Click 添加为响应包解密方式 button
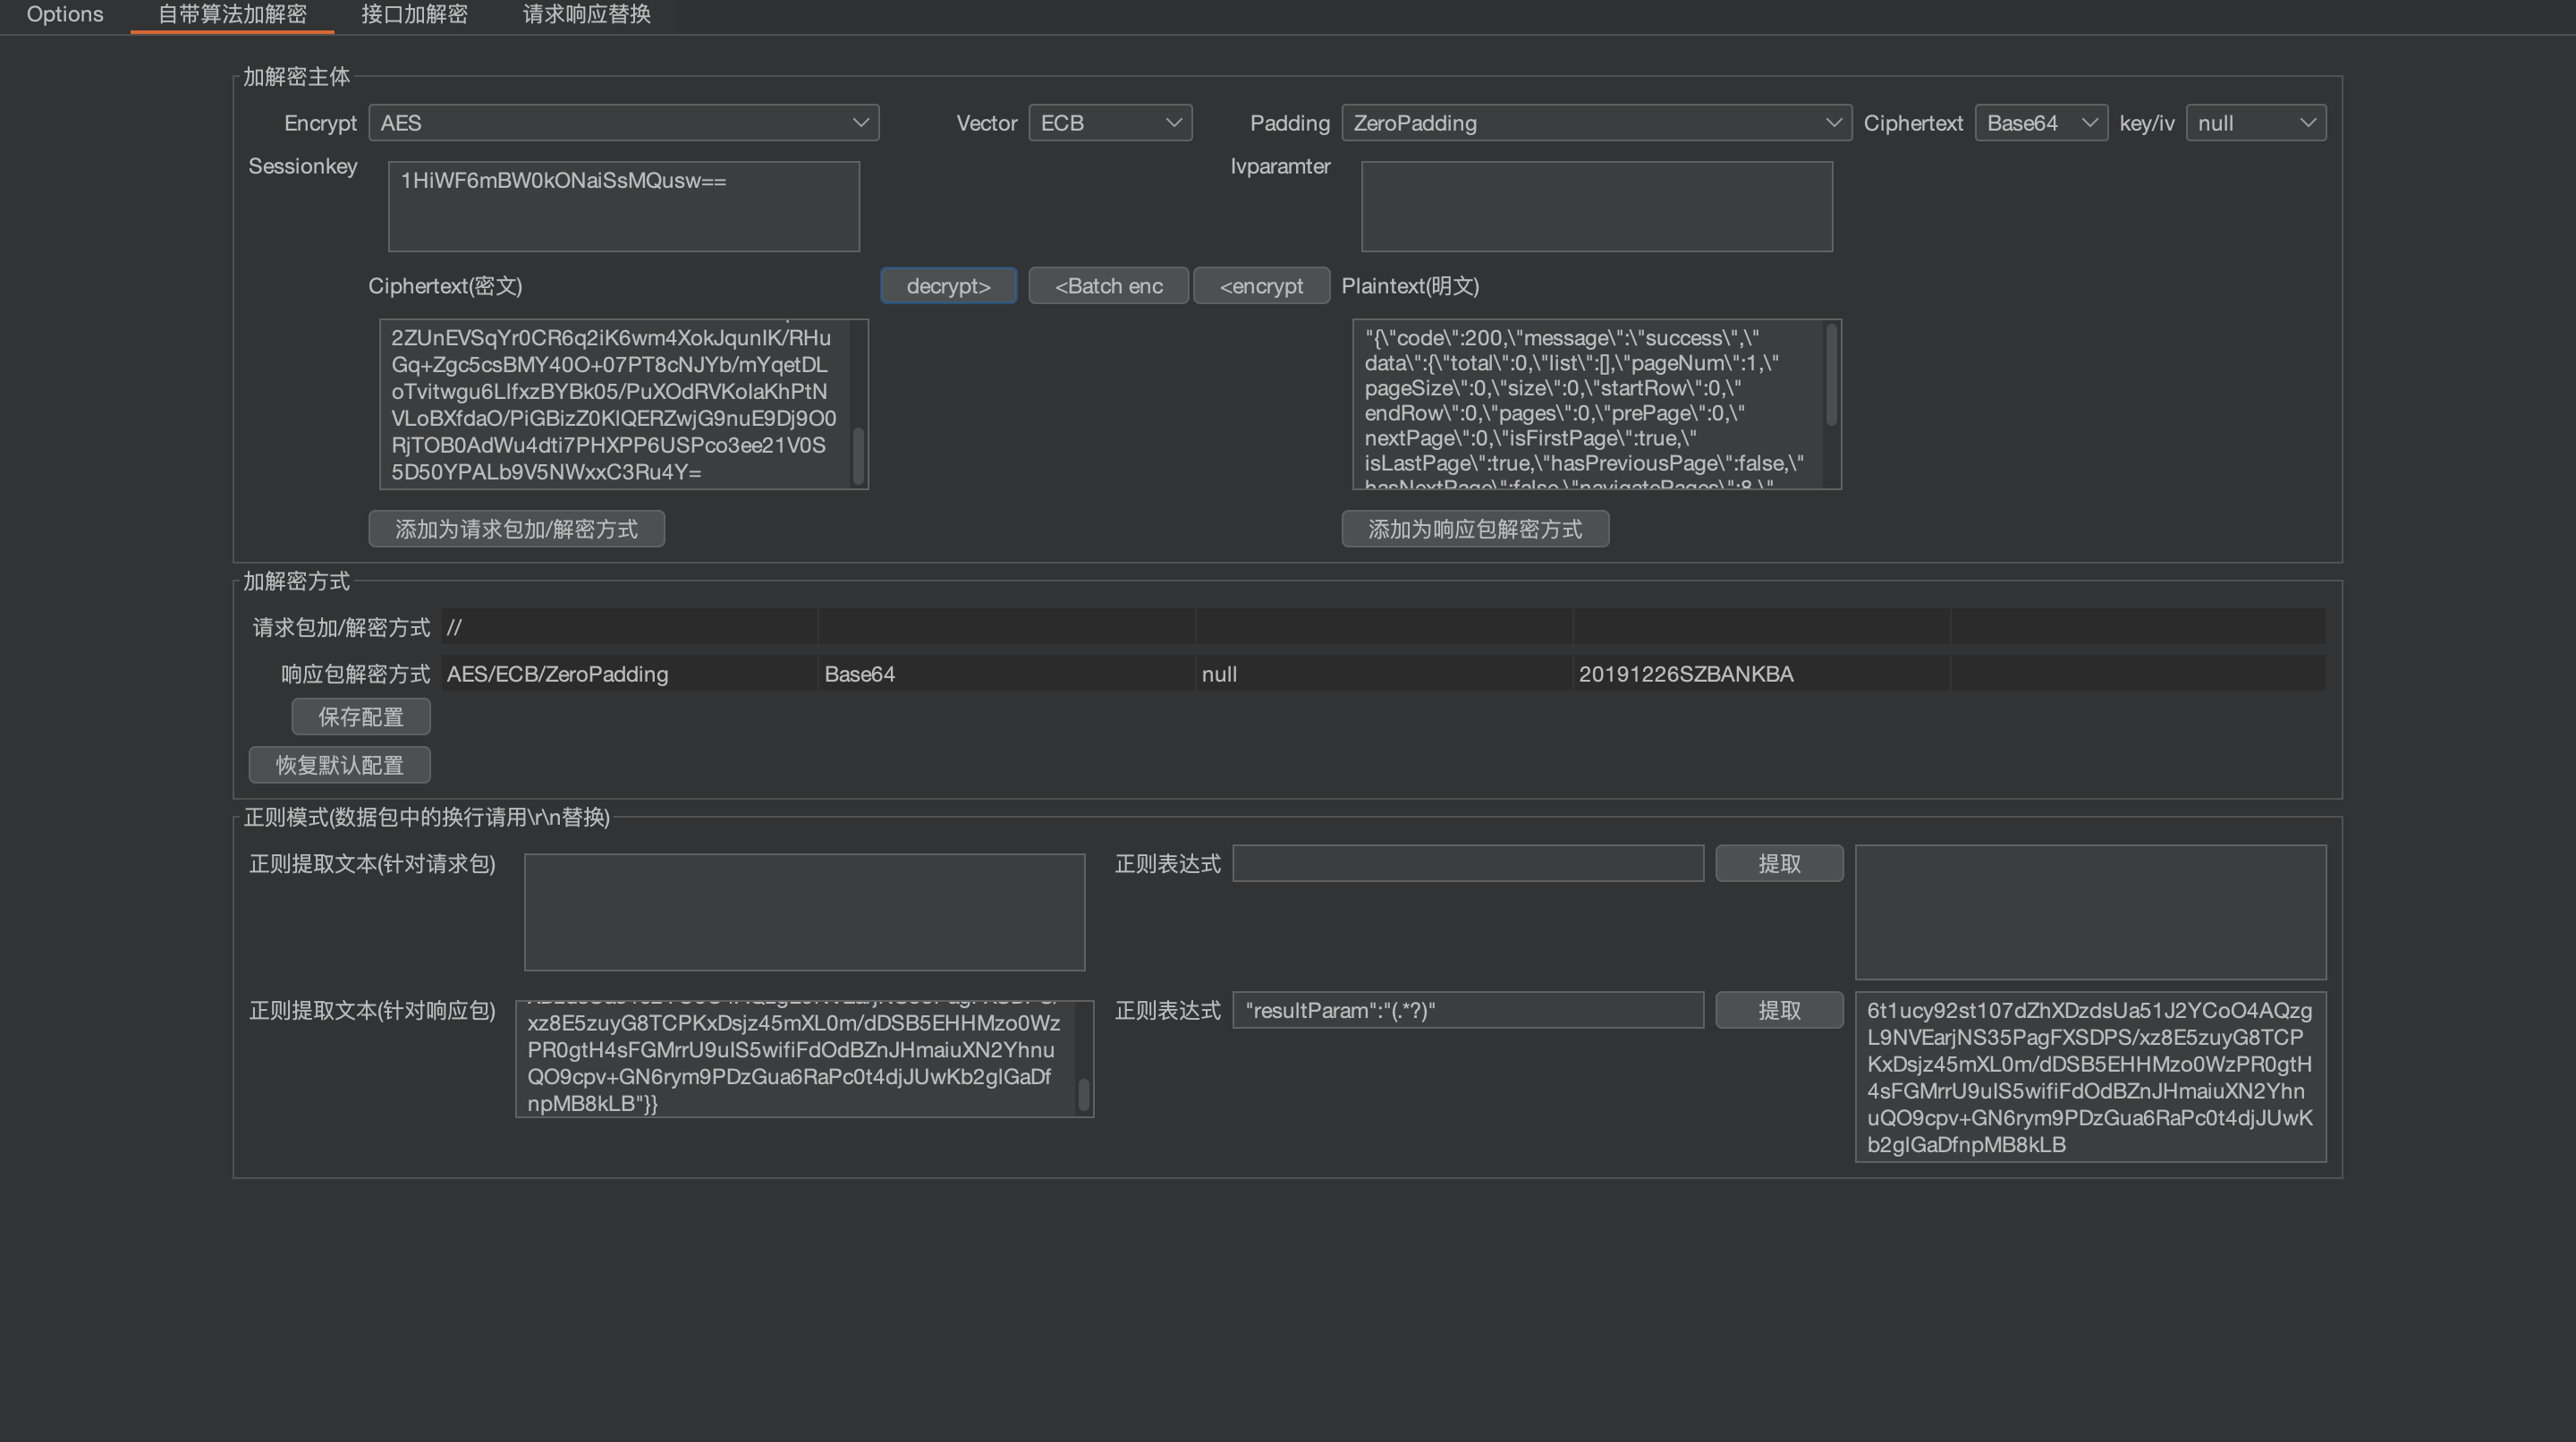Screen dimensions: 2576x1442 point(1475,529)
